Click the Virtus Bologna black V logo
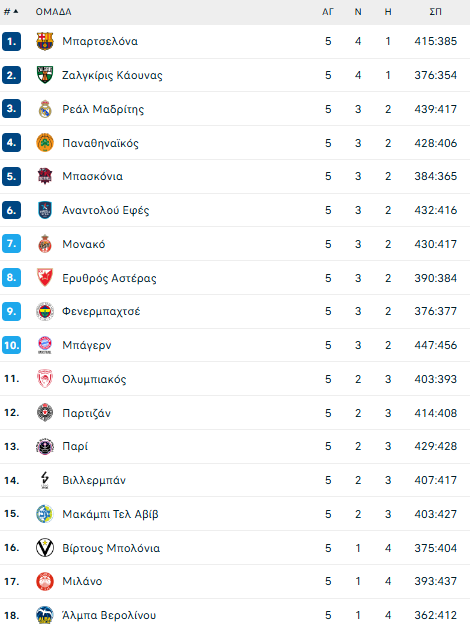Screen dimensions: 470x630 [45, 548]
